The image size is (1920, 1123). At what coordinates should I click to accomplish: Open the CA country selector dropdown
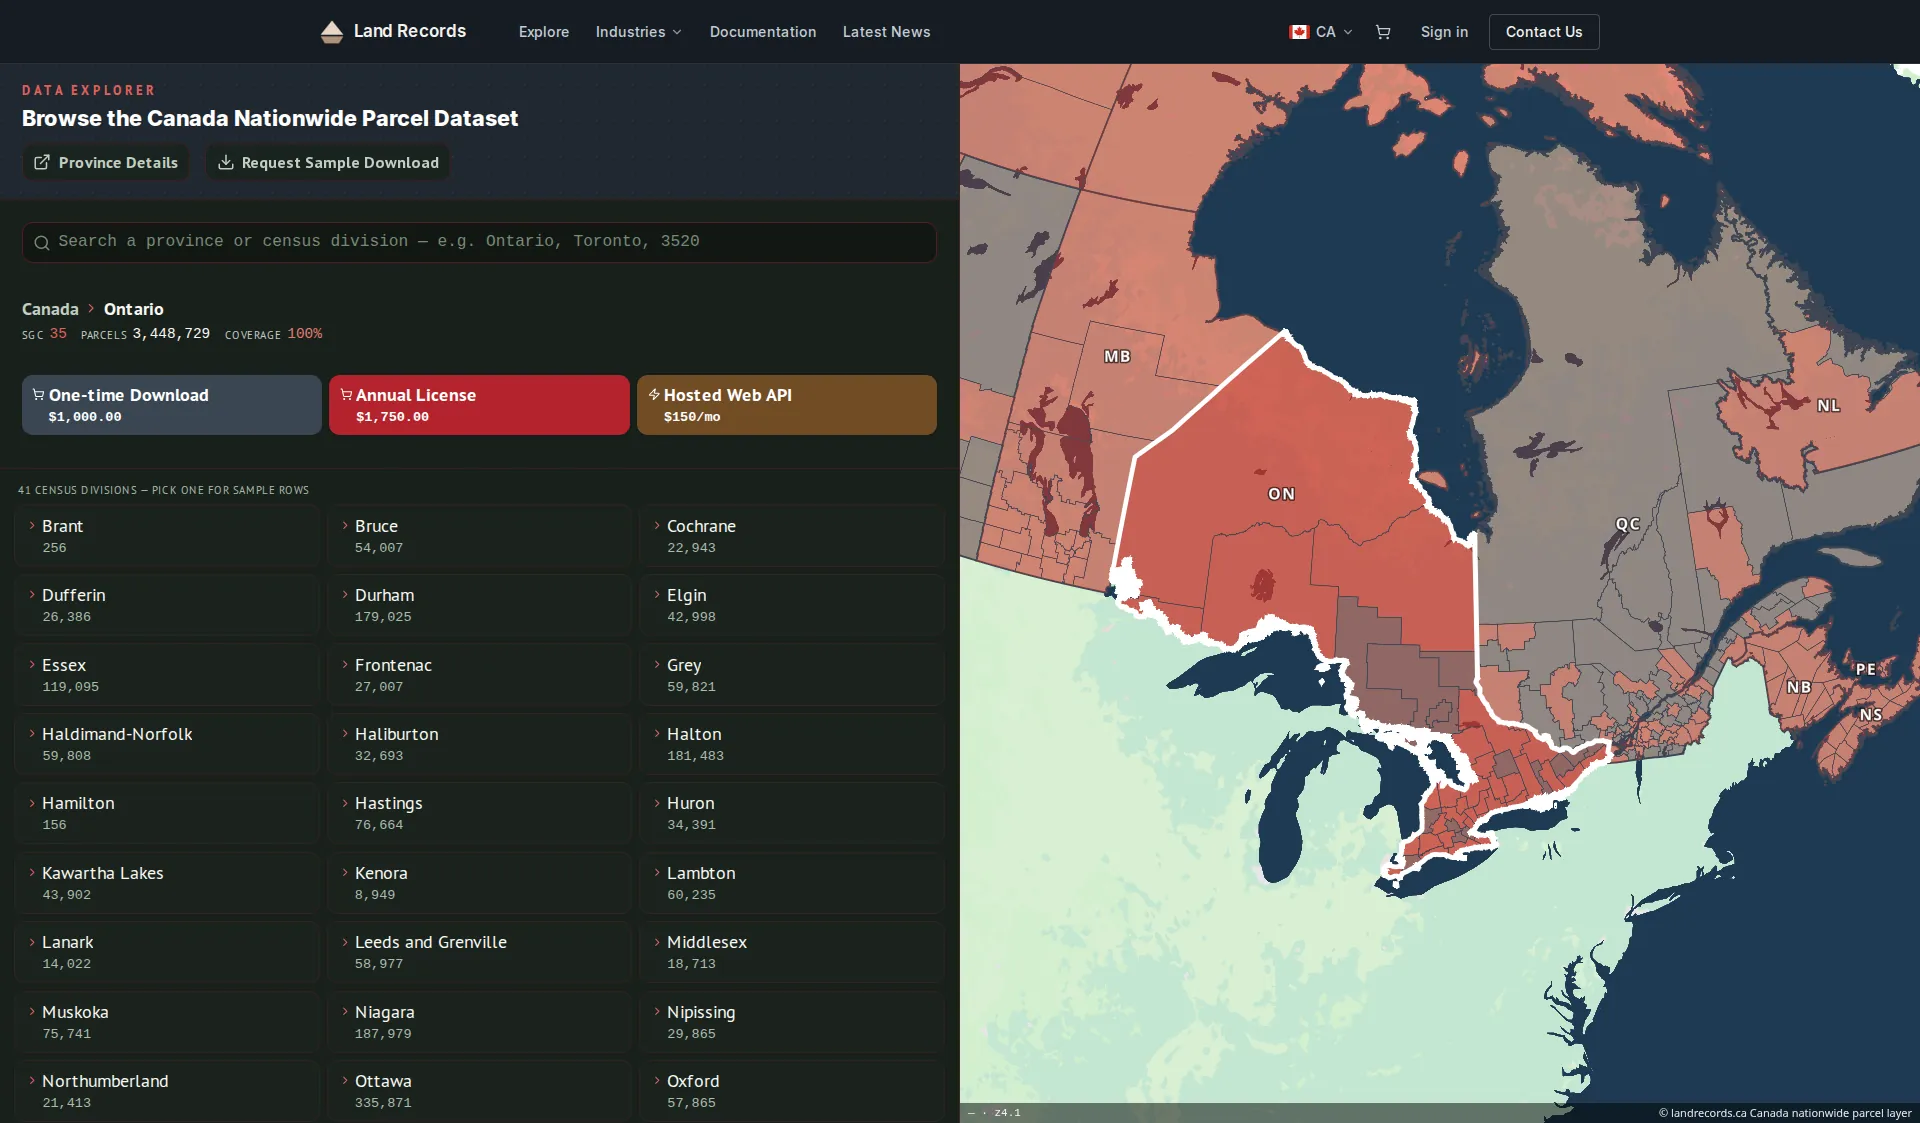[x=1321, y=32]
